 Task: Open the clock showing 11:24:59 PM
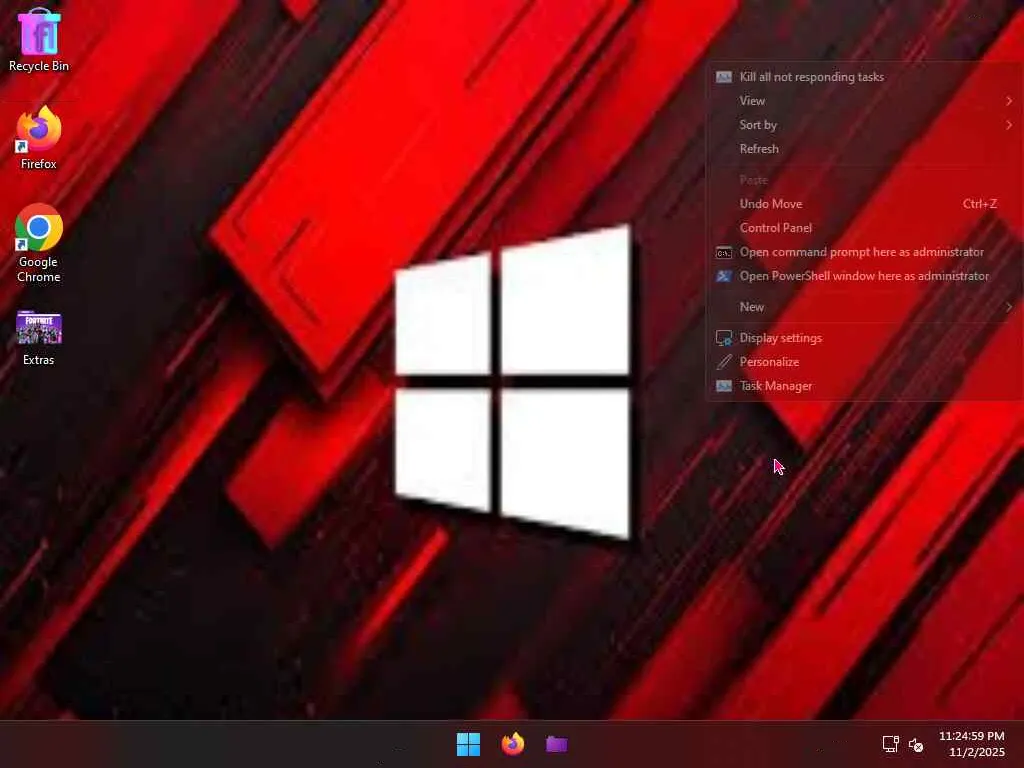tap(972, 736)
